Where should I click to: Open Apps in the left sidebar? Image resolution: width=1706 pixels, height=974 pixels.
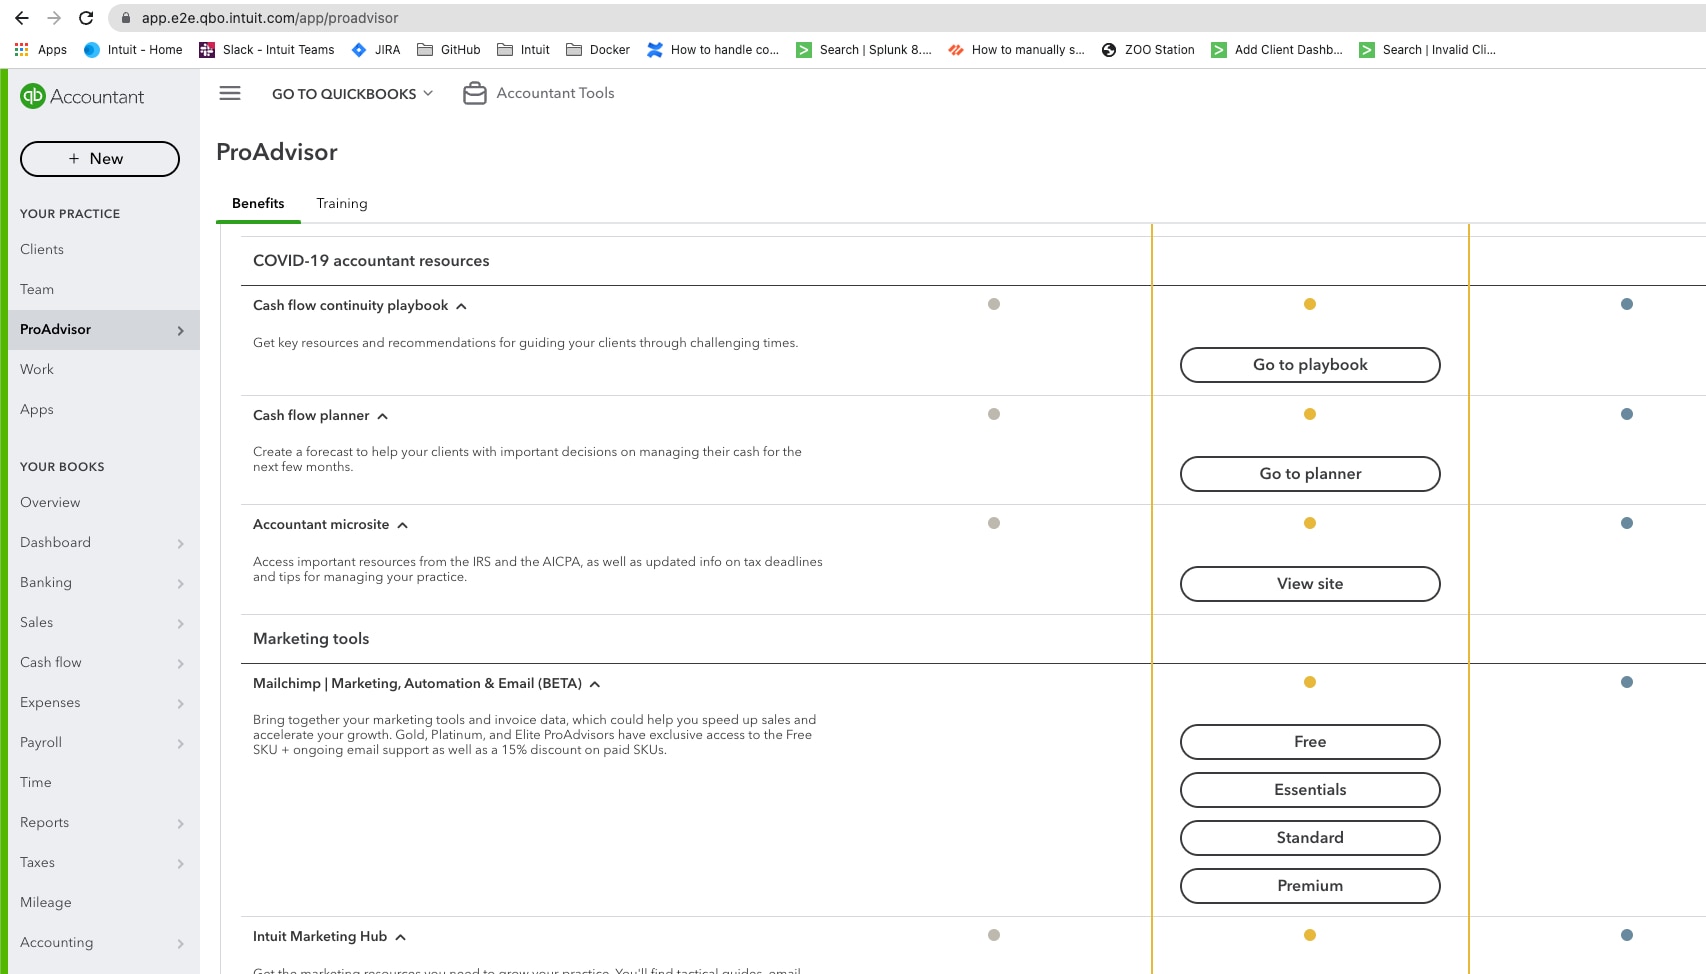click(x=37, y=409)
